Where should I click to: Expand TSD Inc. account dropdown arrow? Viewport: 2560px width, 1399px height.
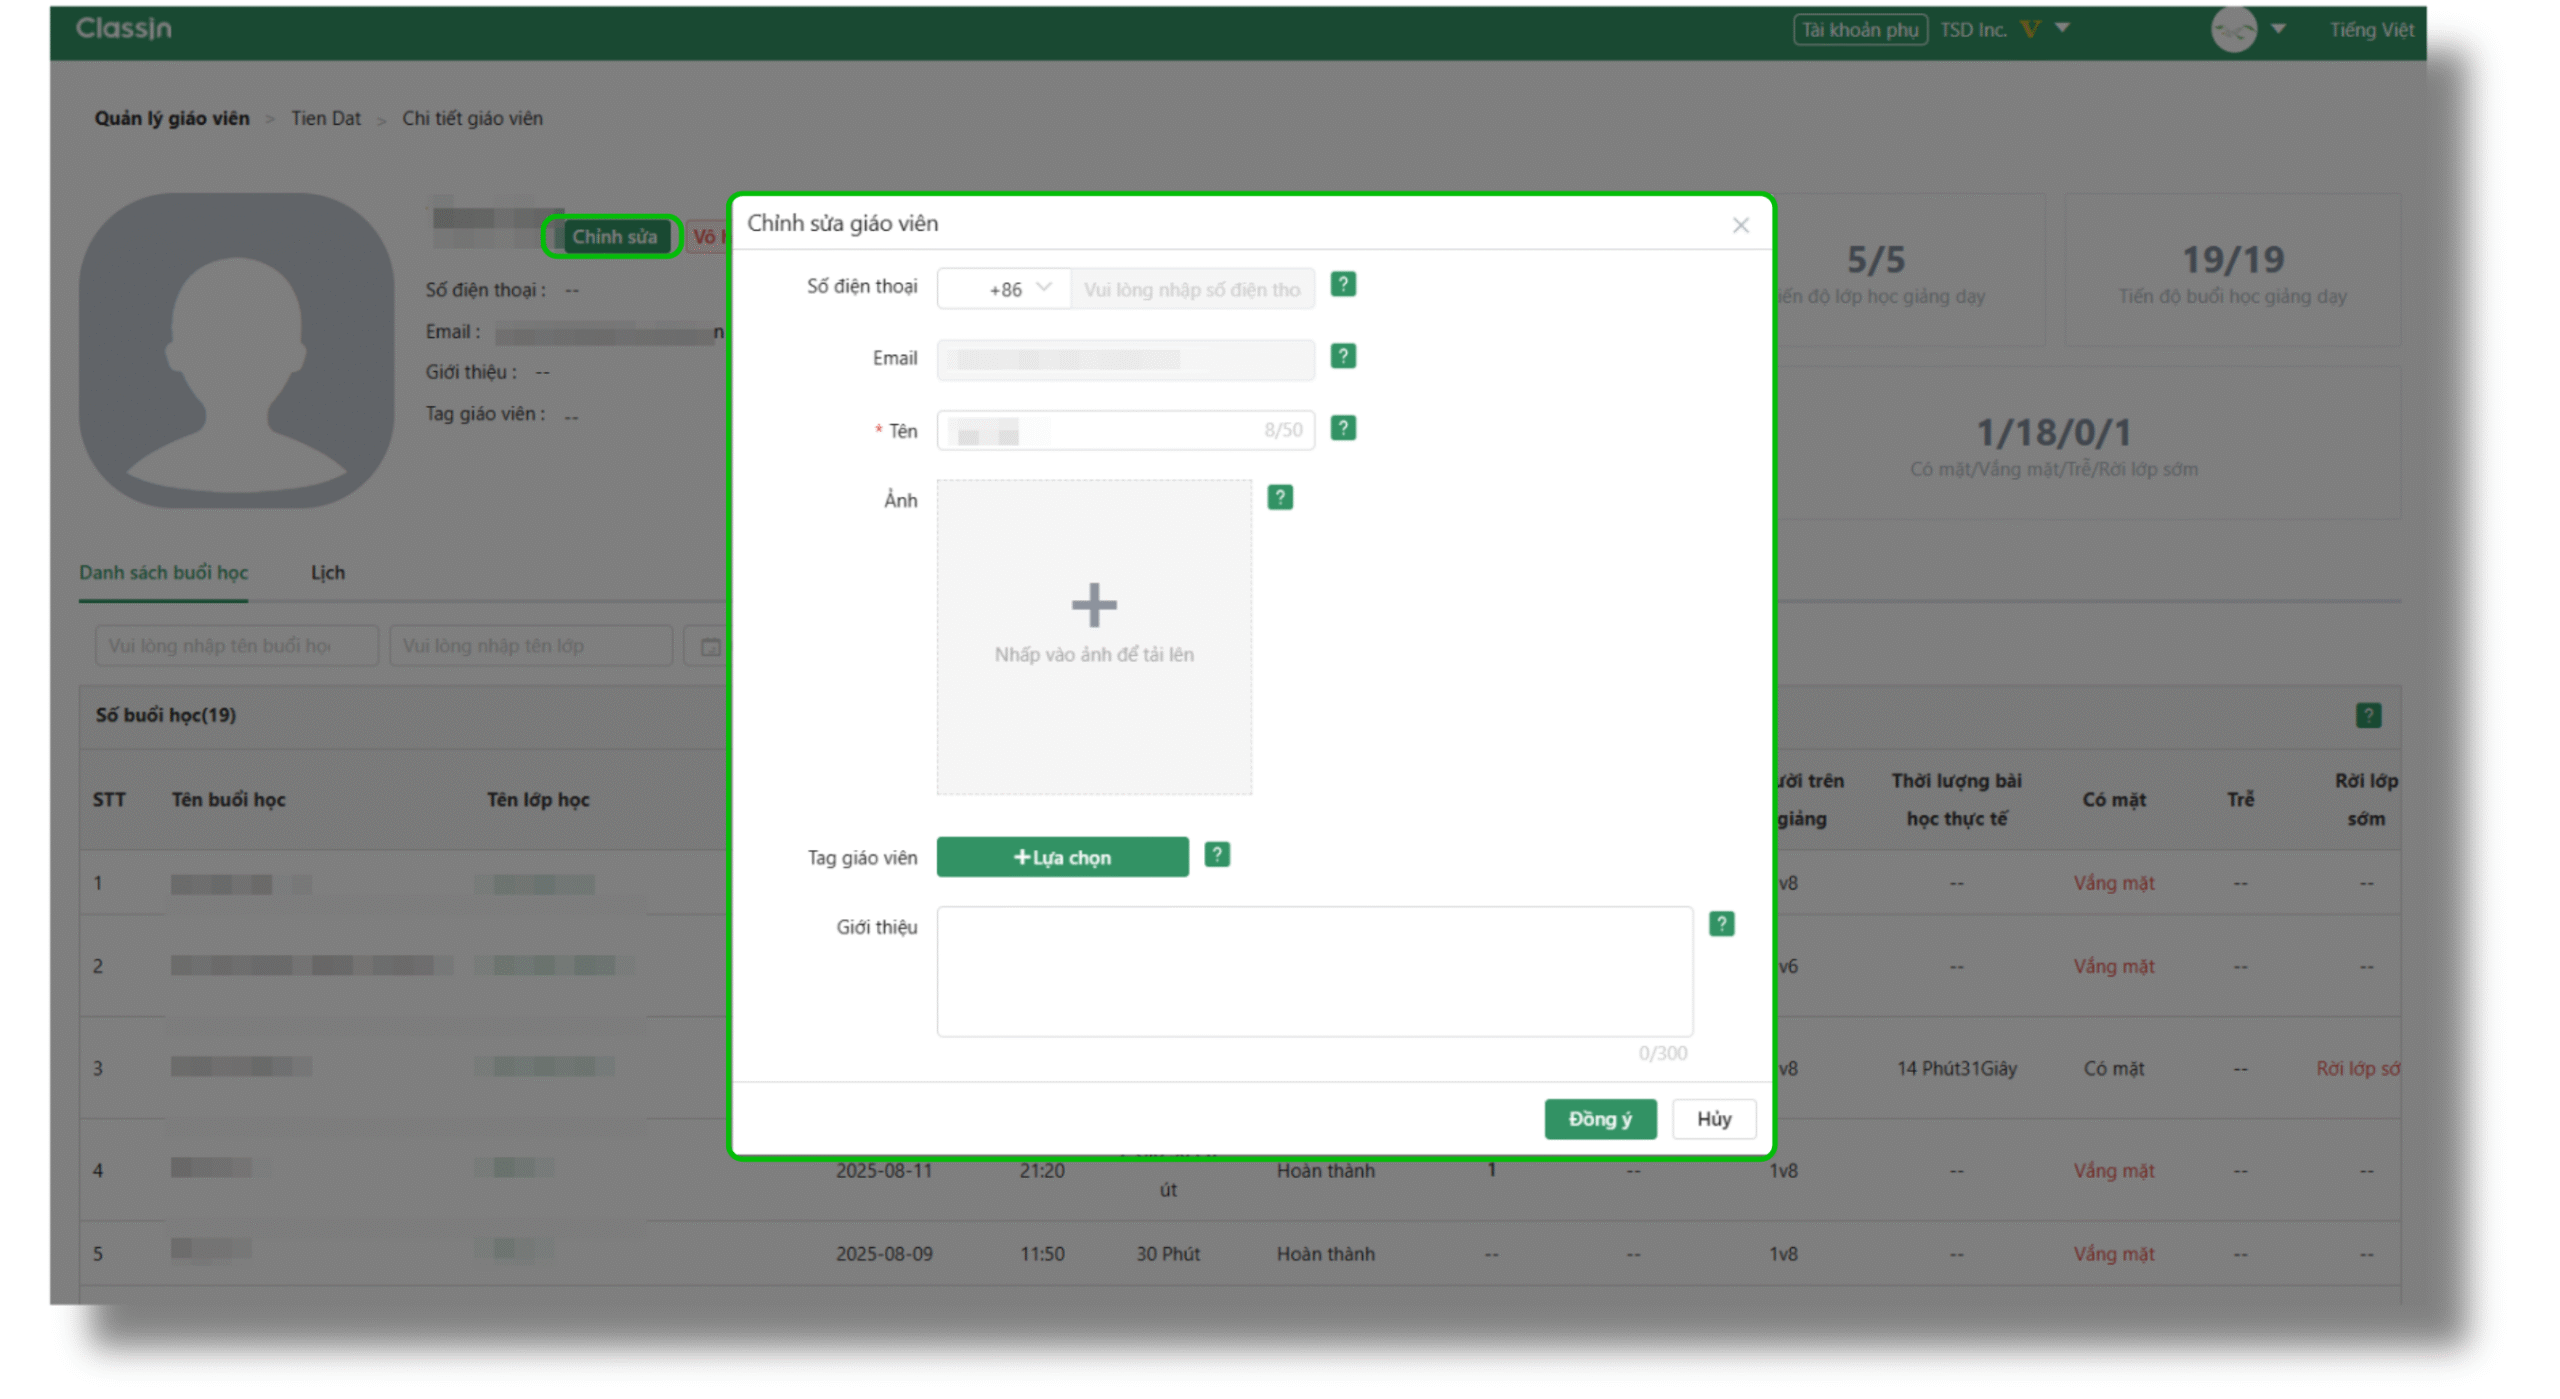tap(2061, 28)
